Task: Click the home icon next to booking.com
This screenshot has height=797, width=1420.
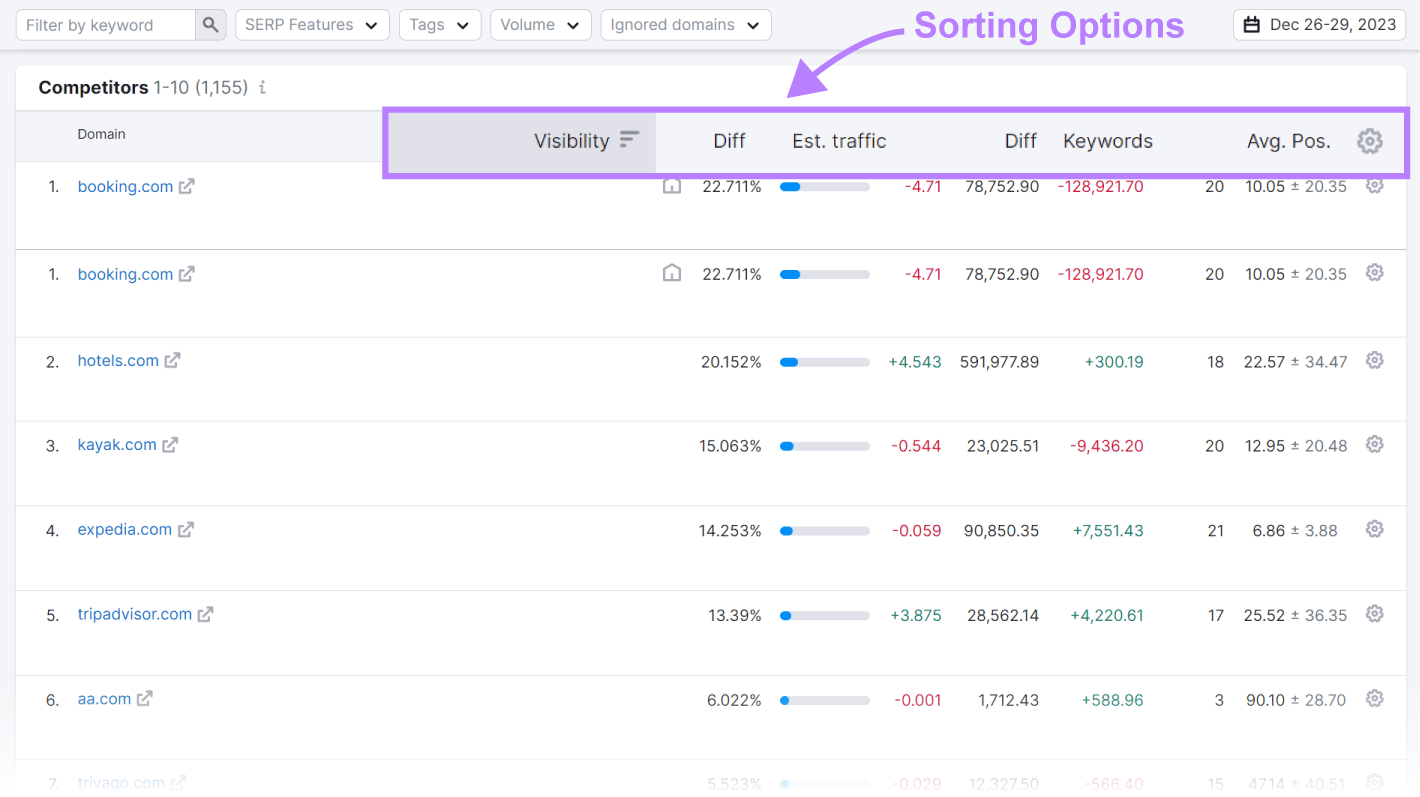Action: point(671,186)
